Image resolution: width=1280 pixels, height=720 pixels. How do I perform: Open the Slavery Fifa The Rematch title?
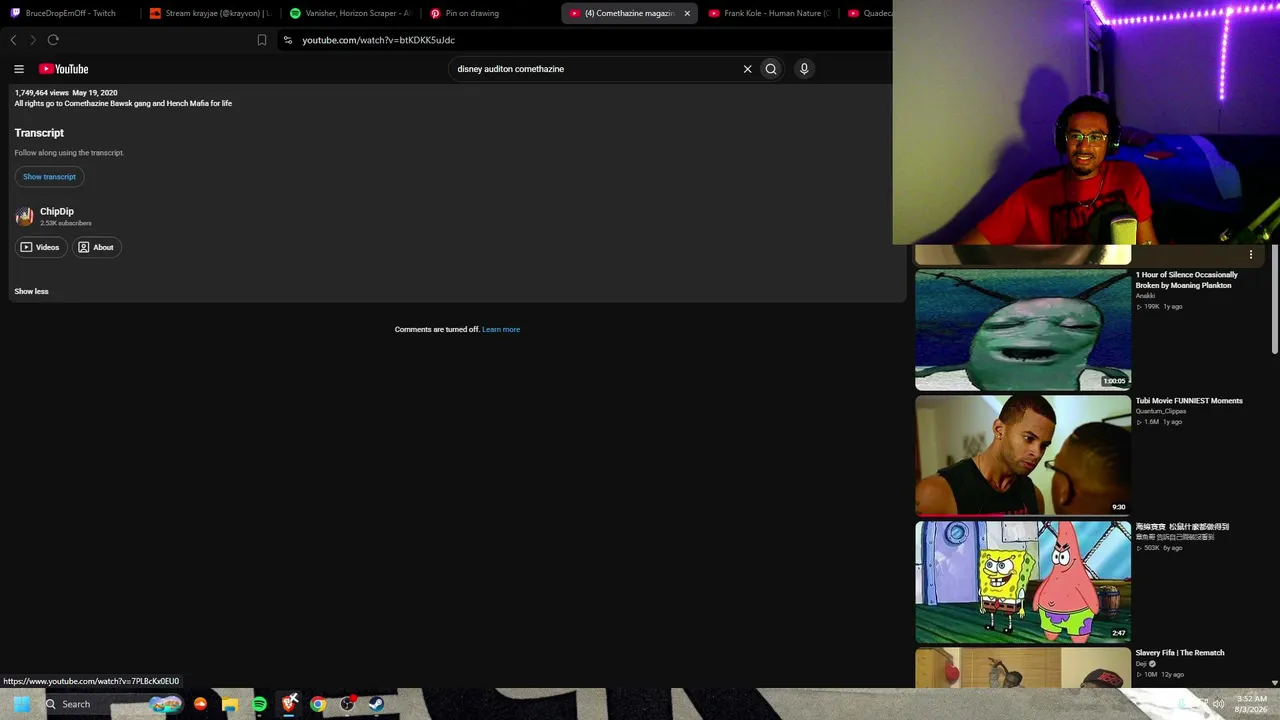1180,653
